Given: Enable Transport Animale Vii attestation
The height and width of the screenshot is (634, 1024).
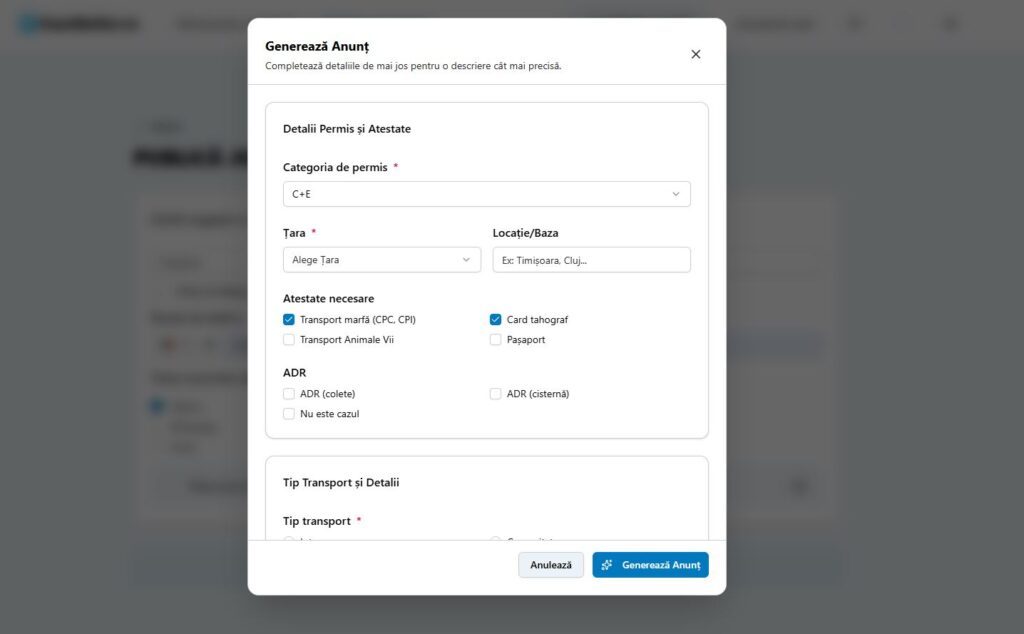Looking at the screenshot, I should point(289,340).
